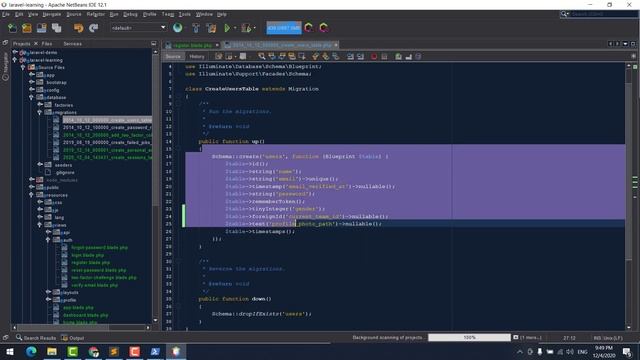
Task: Click Find Previous Occurrence editor icon
Action: pyautogui.click(x=272, y=56)
